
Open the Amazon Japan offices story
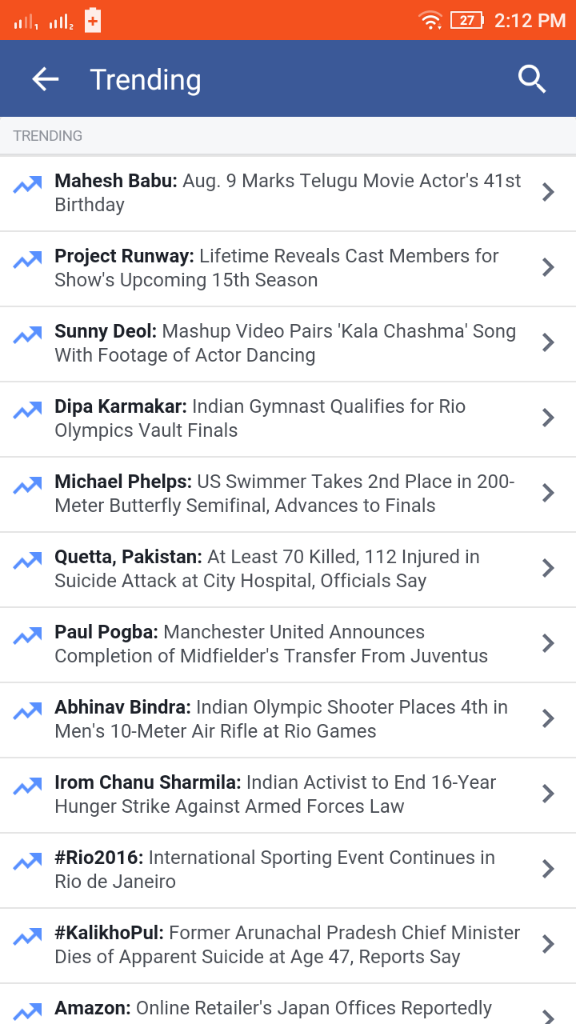pyautogui.click(x=288, y=1004)
